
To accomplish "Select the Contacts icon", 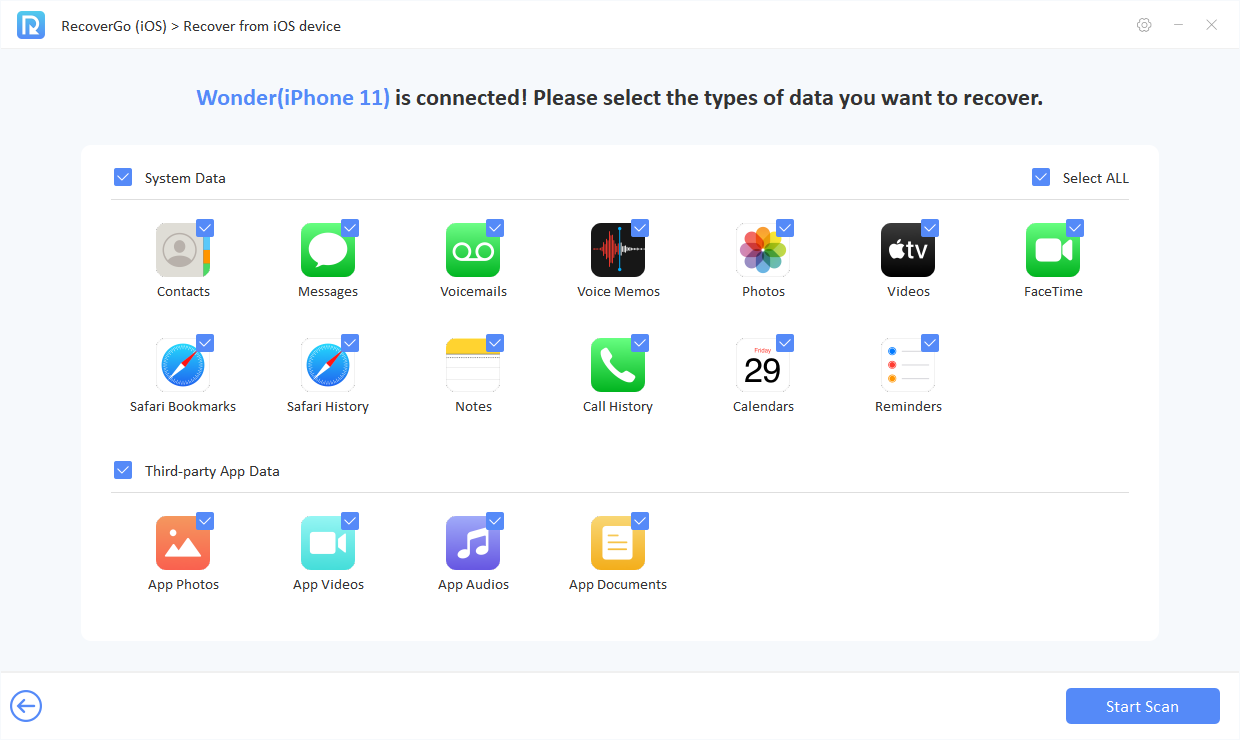I will pyautogui.click(x=183, y=250).
